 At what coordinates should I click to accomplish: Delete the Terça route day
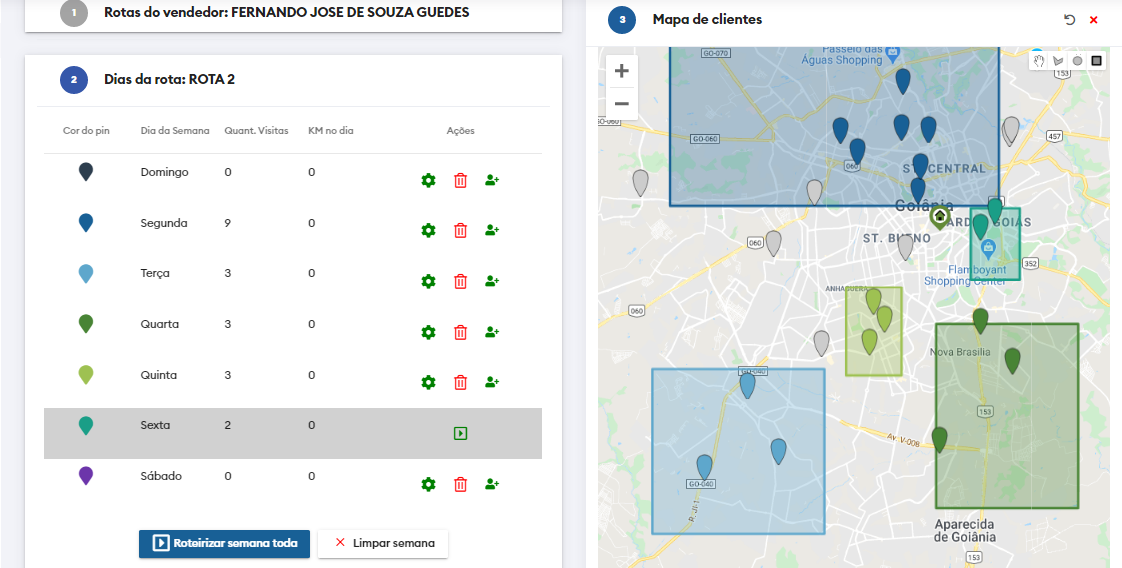point(460,282)
